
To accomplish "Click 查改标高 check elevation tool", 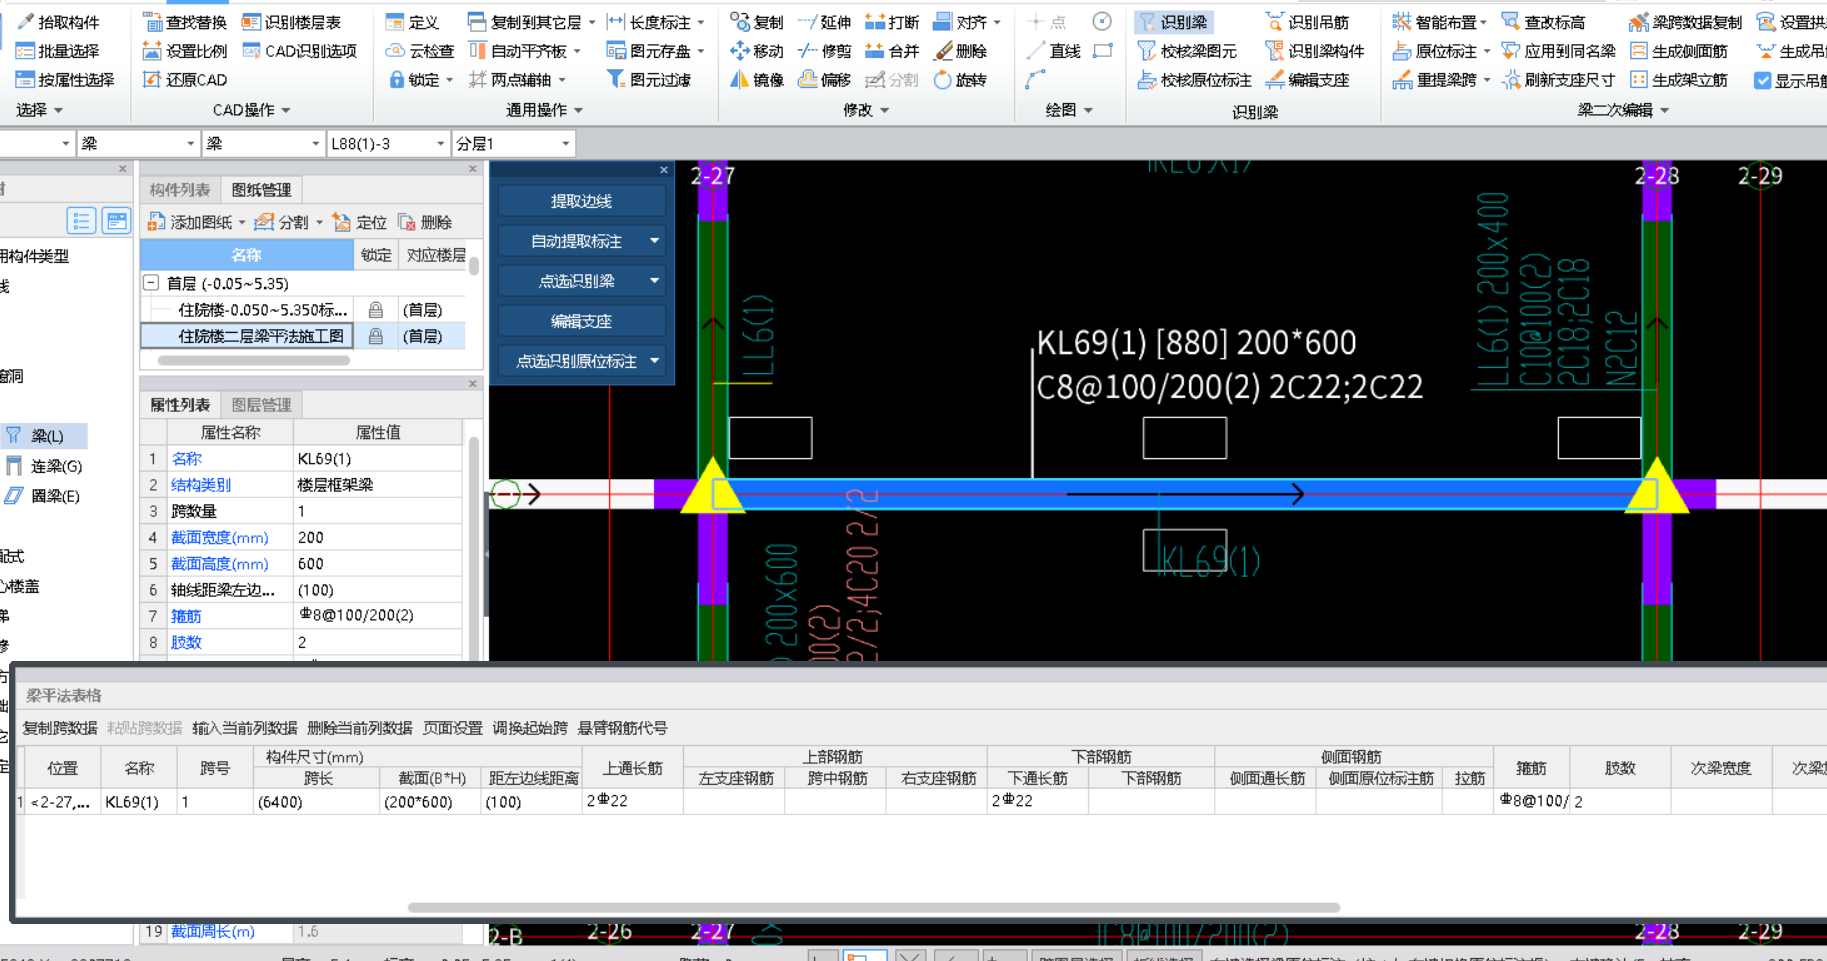I will tap(1543, 22).
